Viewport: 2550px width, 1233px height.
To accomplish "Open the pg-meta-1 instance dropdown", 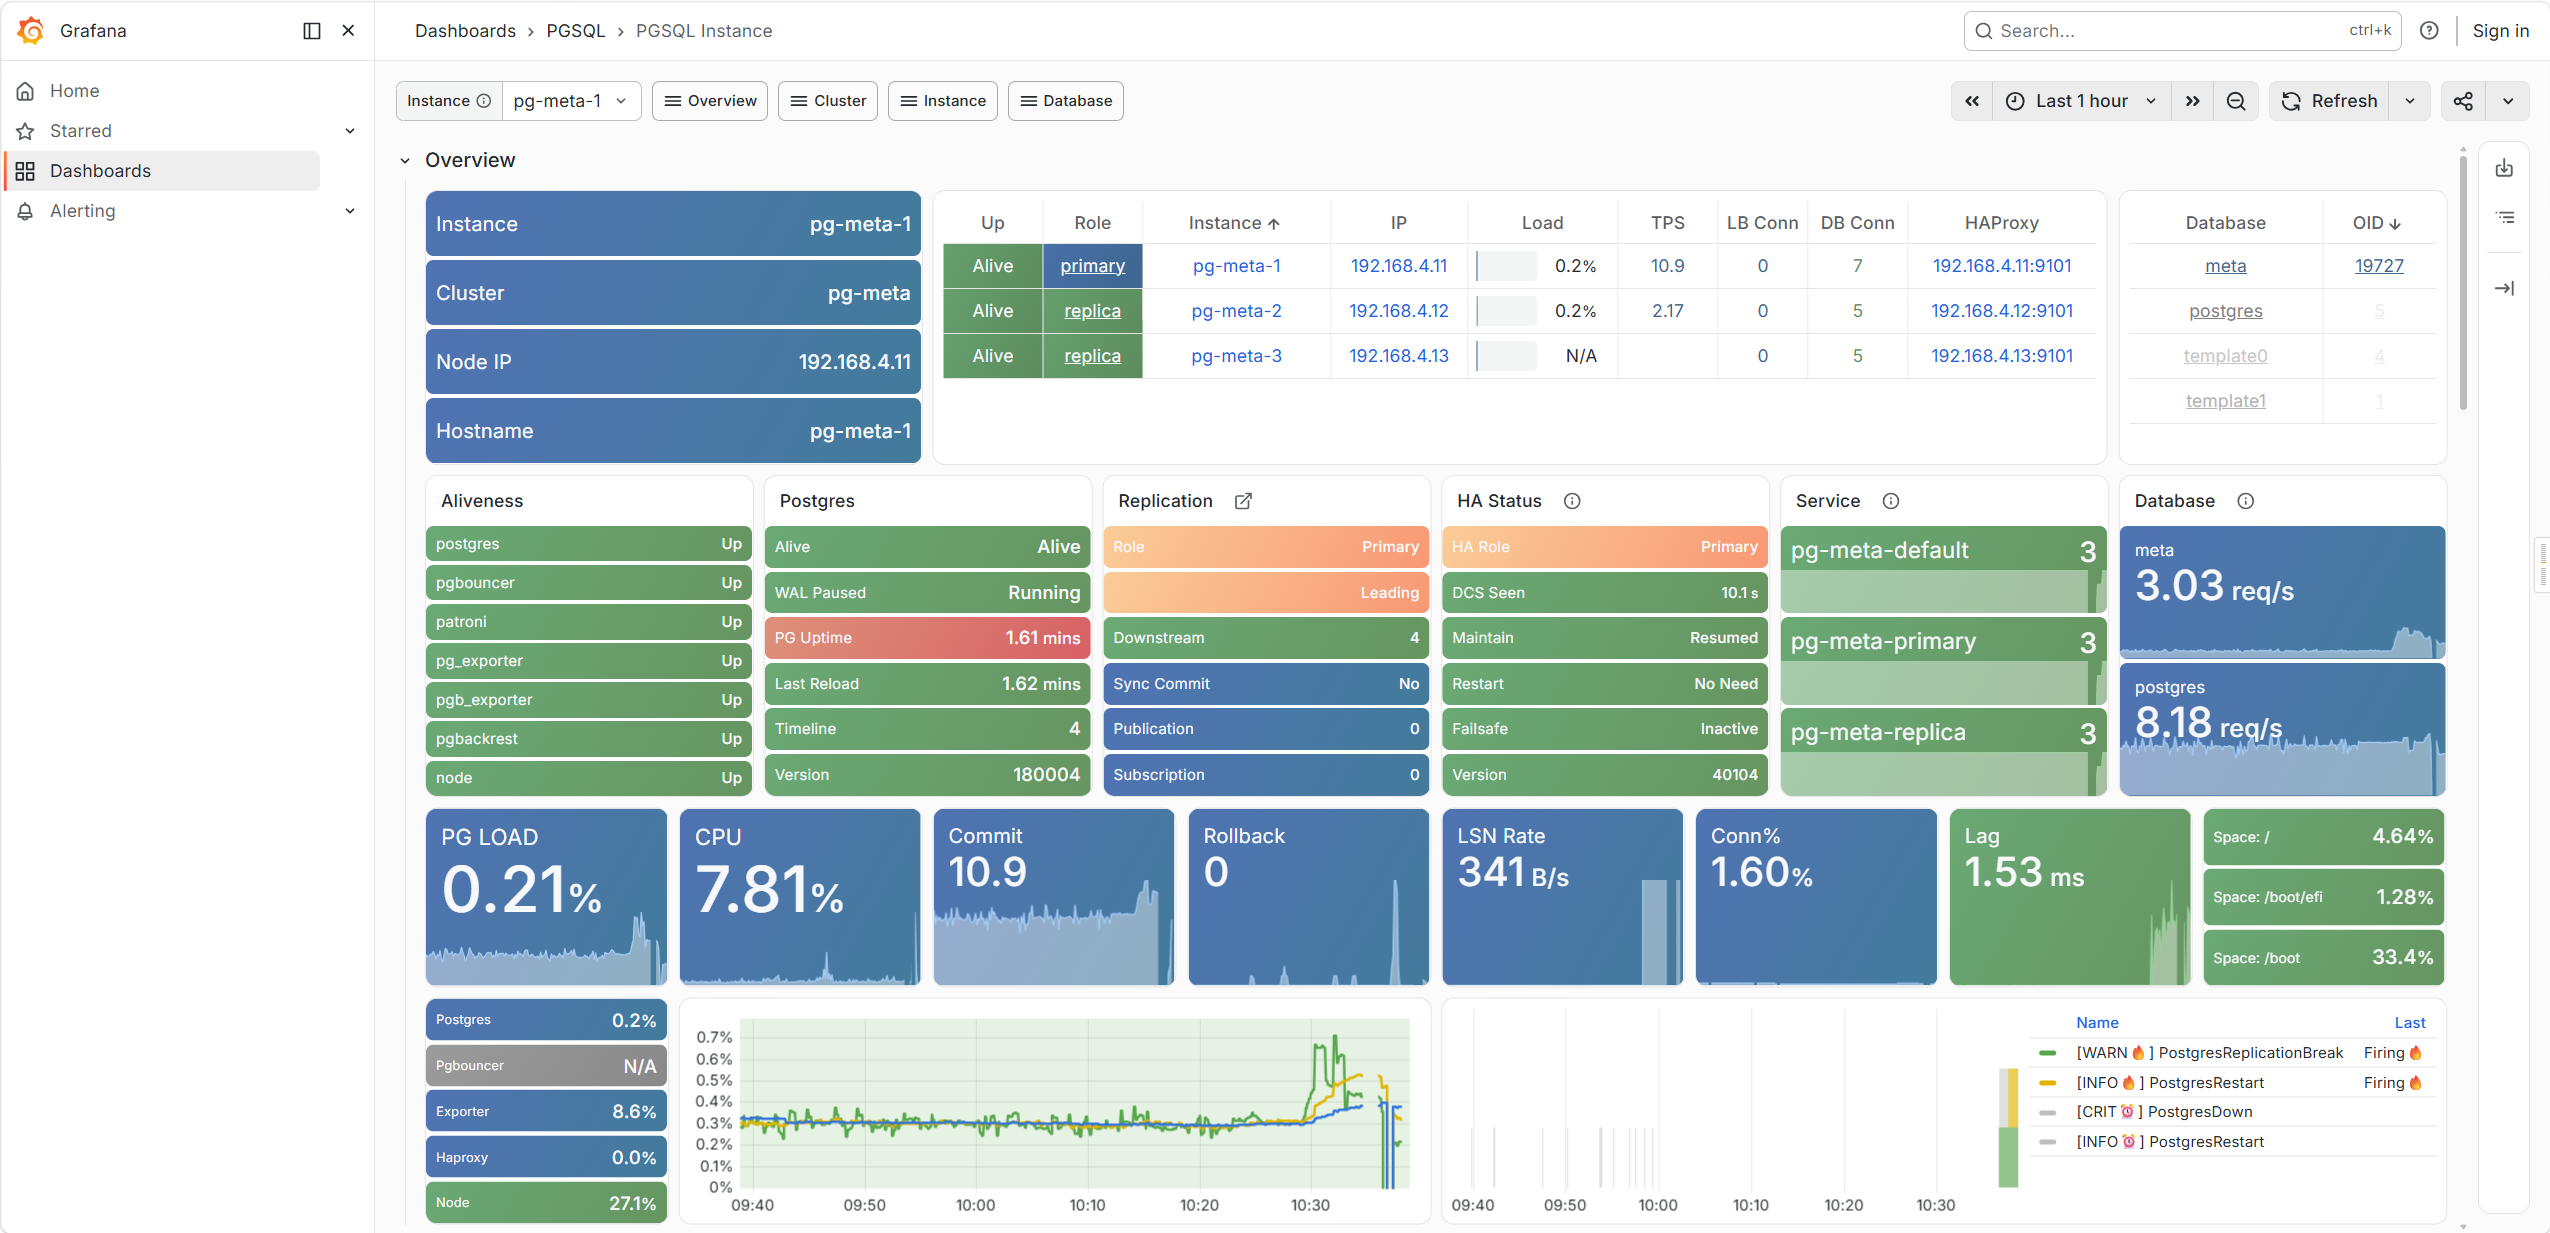I will pos(571,101).
